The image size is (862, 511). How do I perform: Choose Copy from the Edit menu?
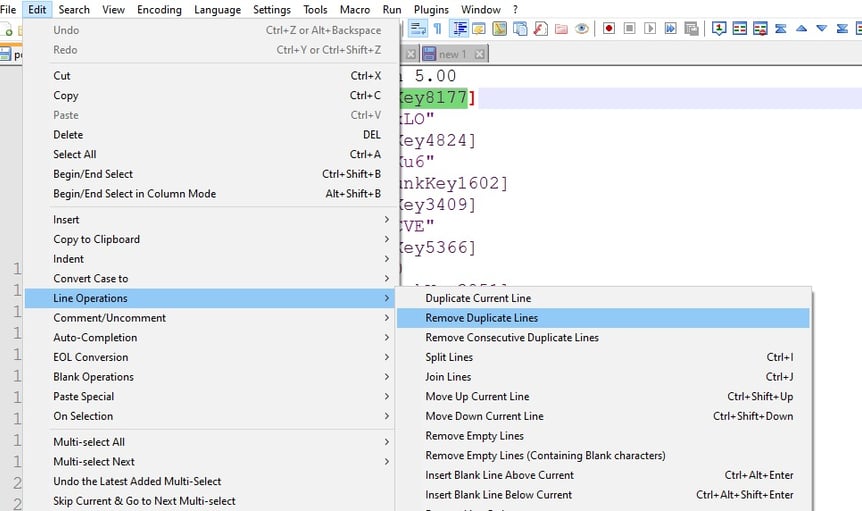tap(210, 96)
